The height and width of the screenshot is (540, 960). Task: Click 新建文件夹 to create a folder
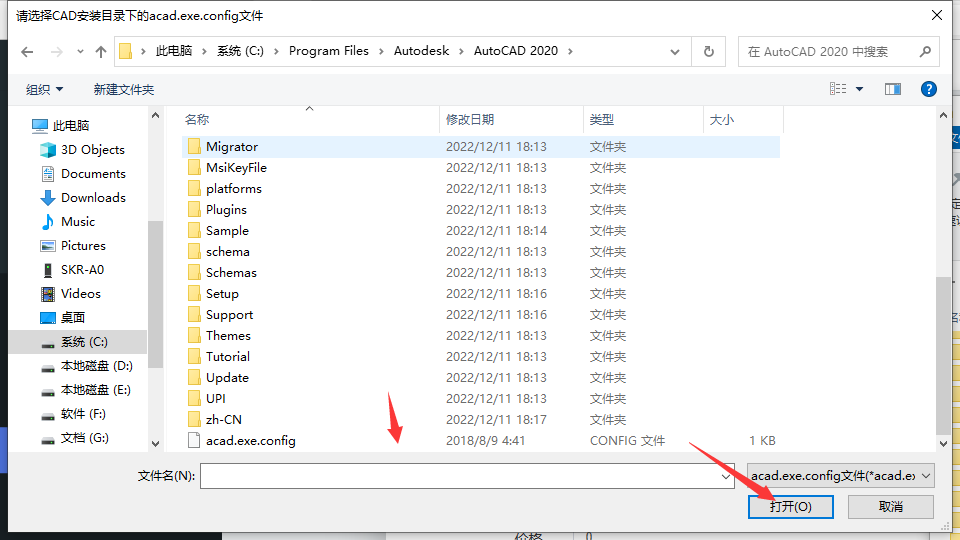pos(124,90)
